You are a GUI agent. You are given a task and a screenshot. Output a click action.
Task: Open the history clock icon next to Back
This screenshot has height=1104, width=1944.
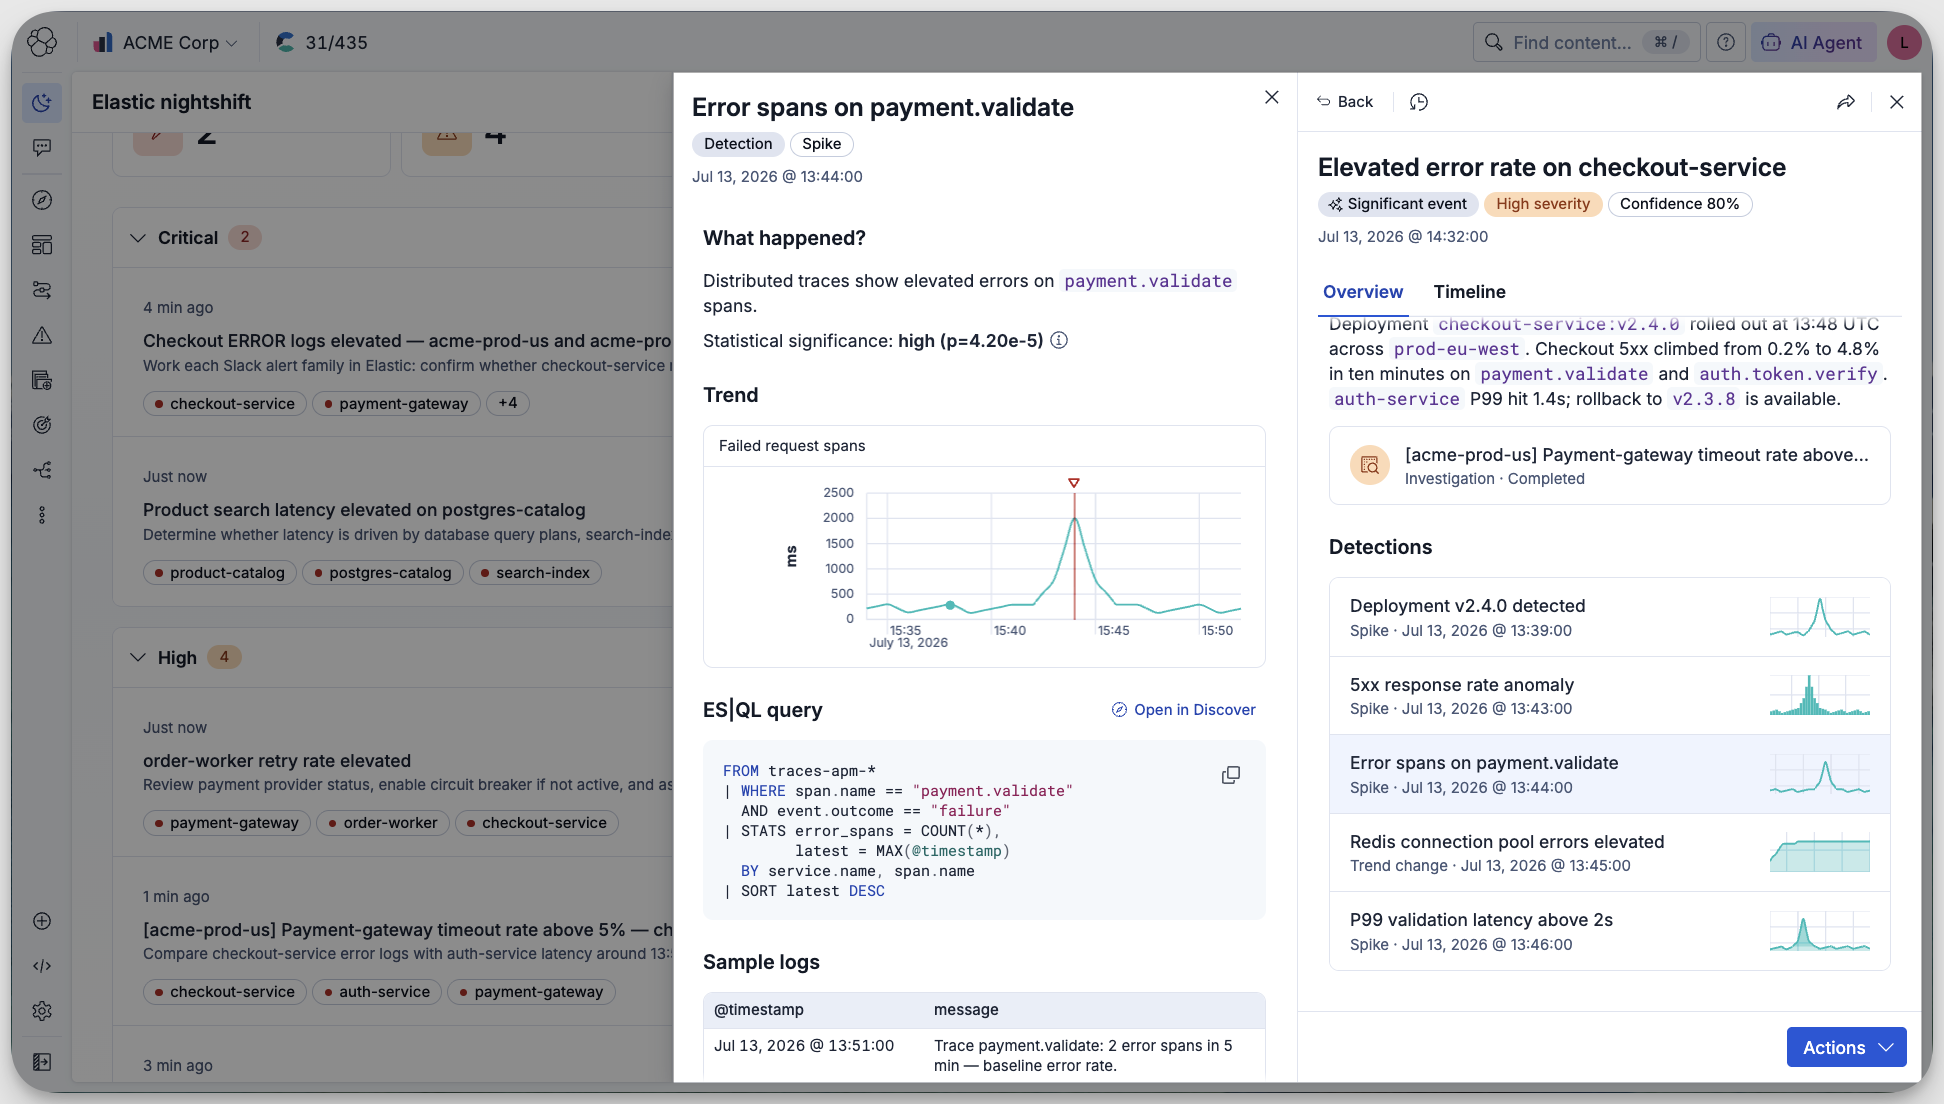[x=1419, y=102]
